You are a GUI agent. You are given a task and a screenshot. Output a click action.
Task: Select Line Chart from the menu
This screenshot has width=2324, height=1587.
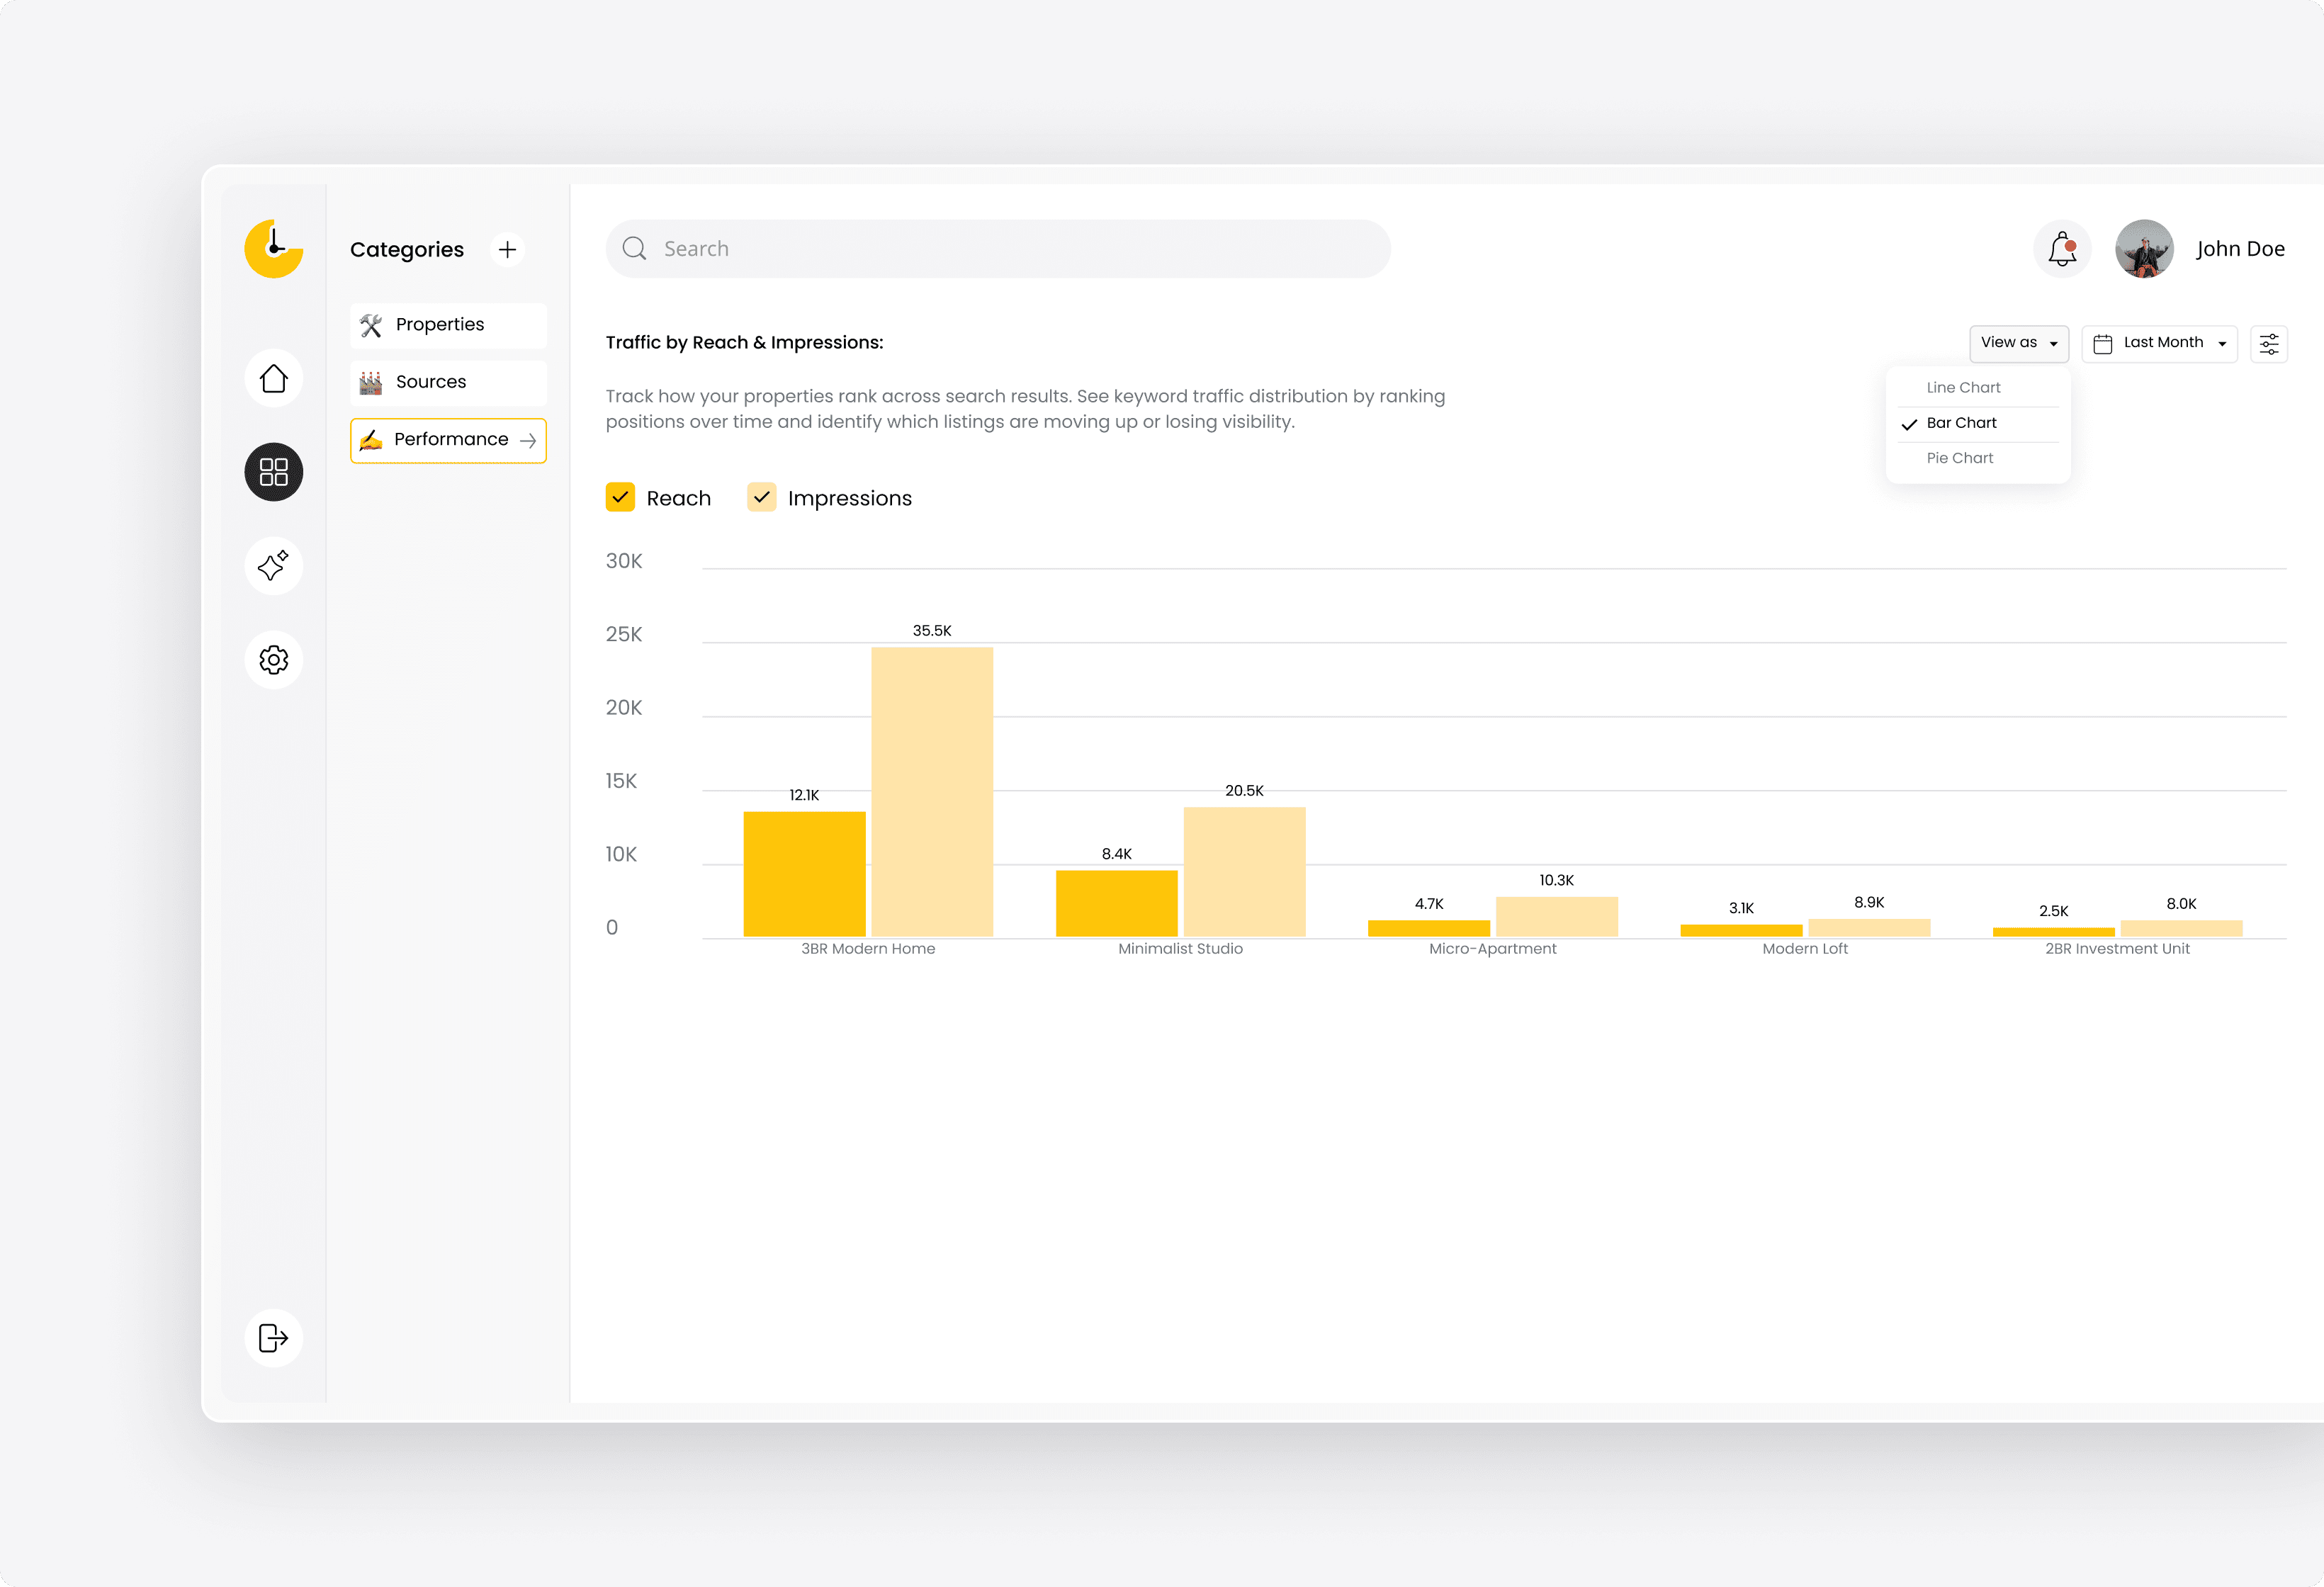[1978, 388]
